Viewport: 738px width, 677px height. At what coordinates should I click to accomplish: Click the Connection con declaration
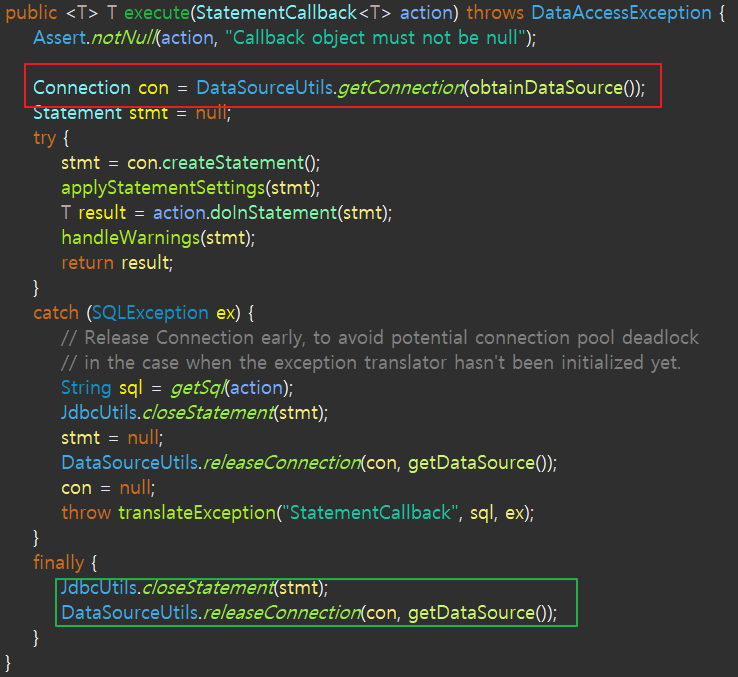pos(101,88)
